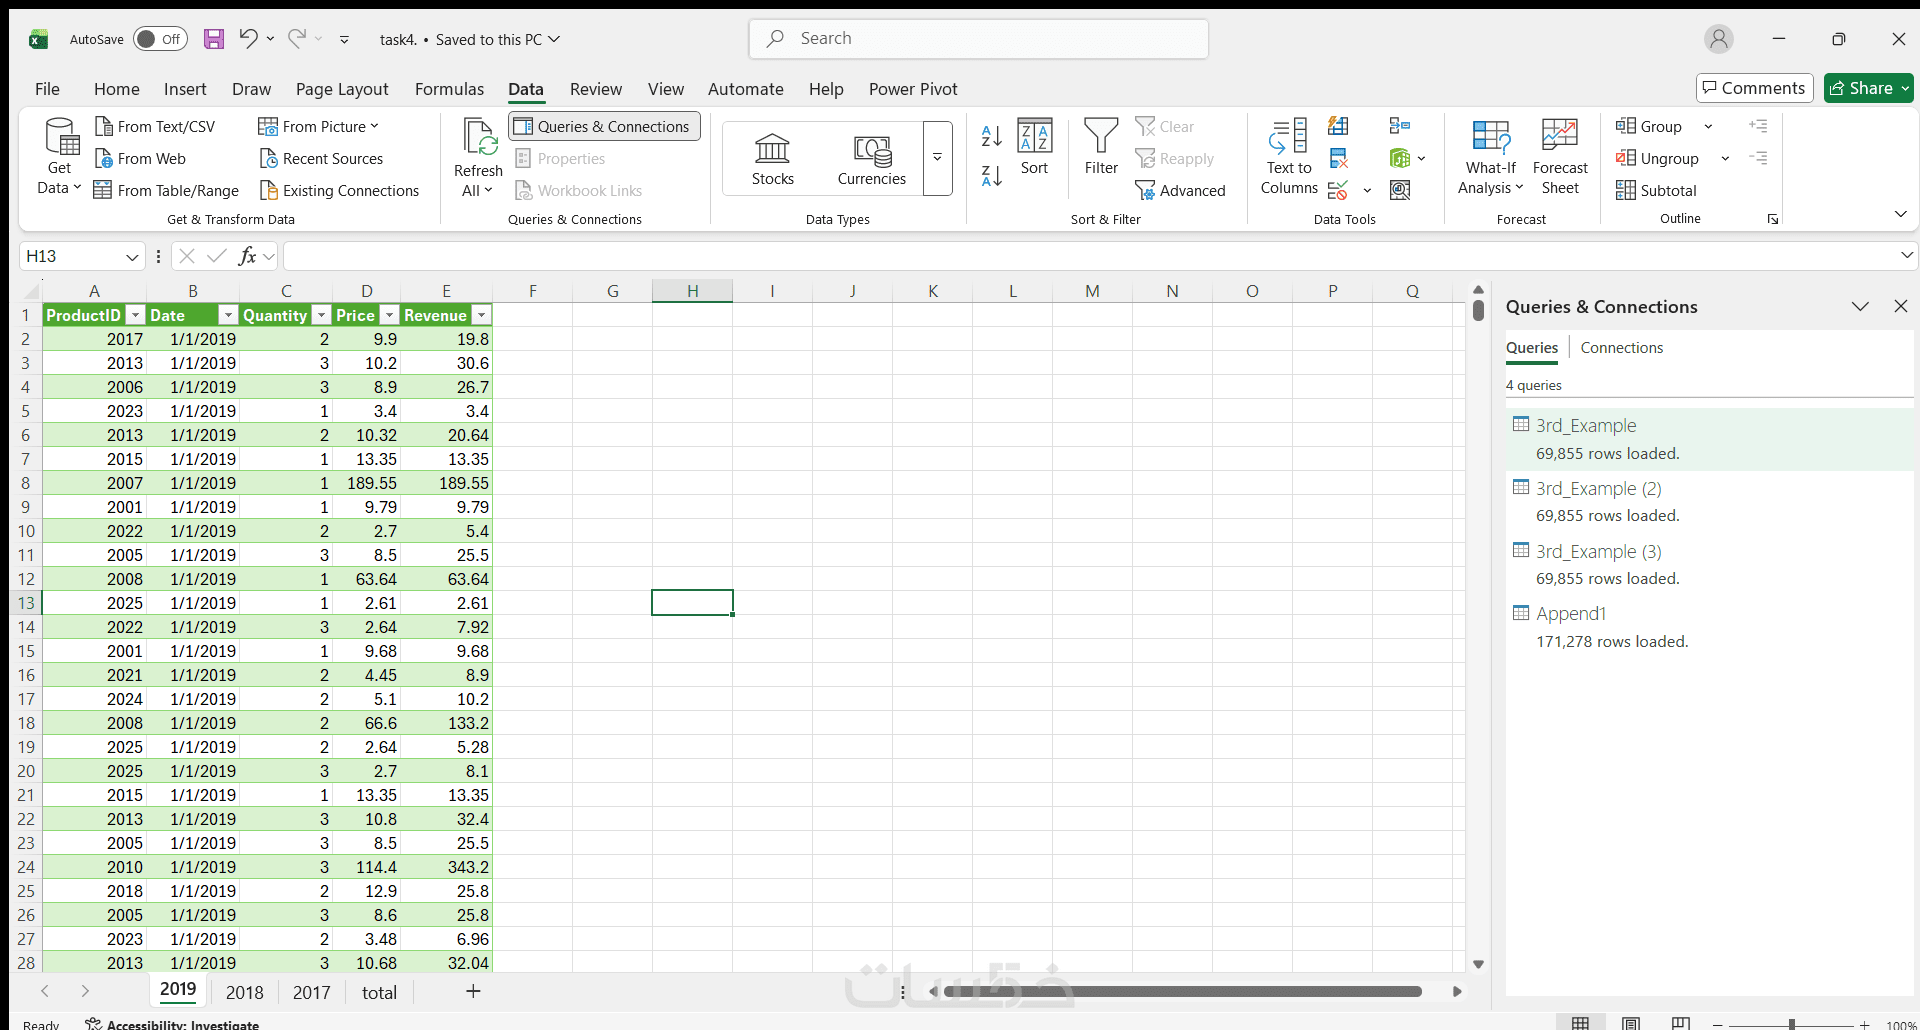Open the From Picture dropdown
Viewport: 1920px width, 1030px height.
[374, 126]
